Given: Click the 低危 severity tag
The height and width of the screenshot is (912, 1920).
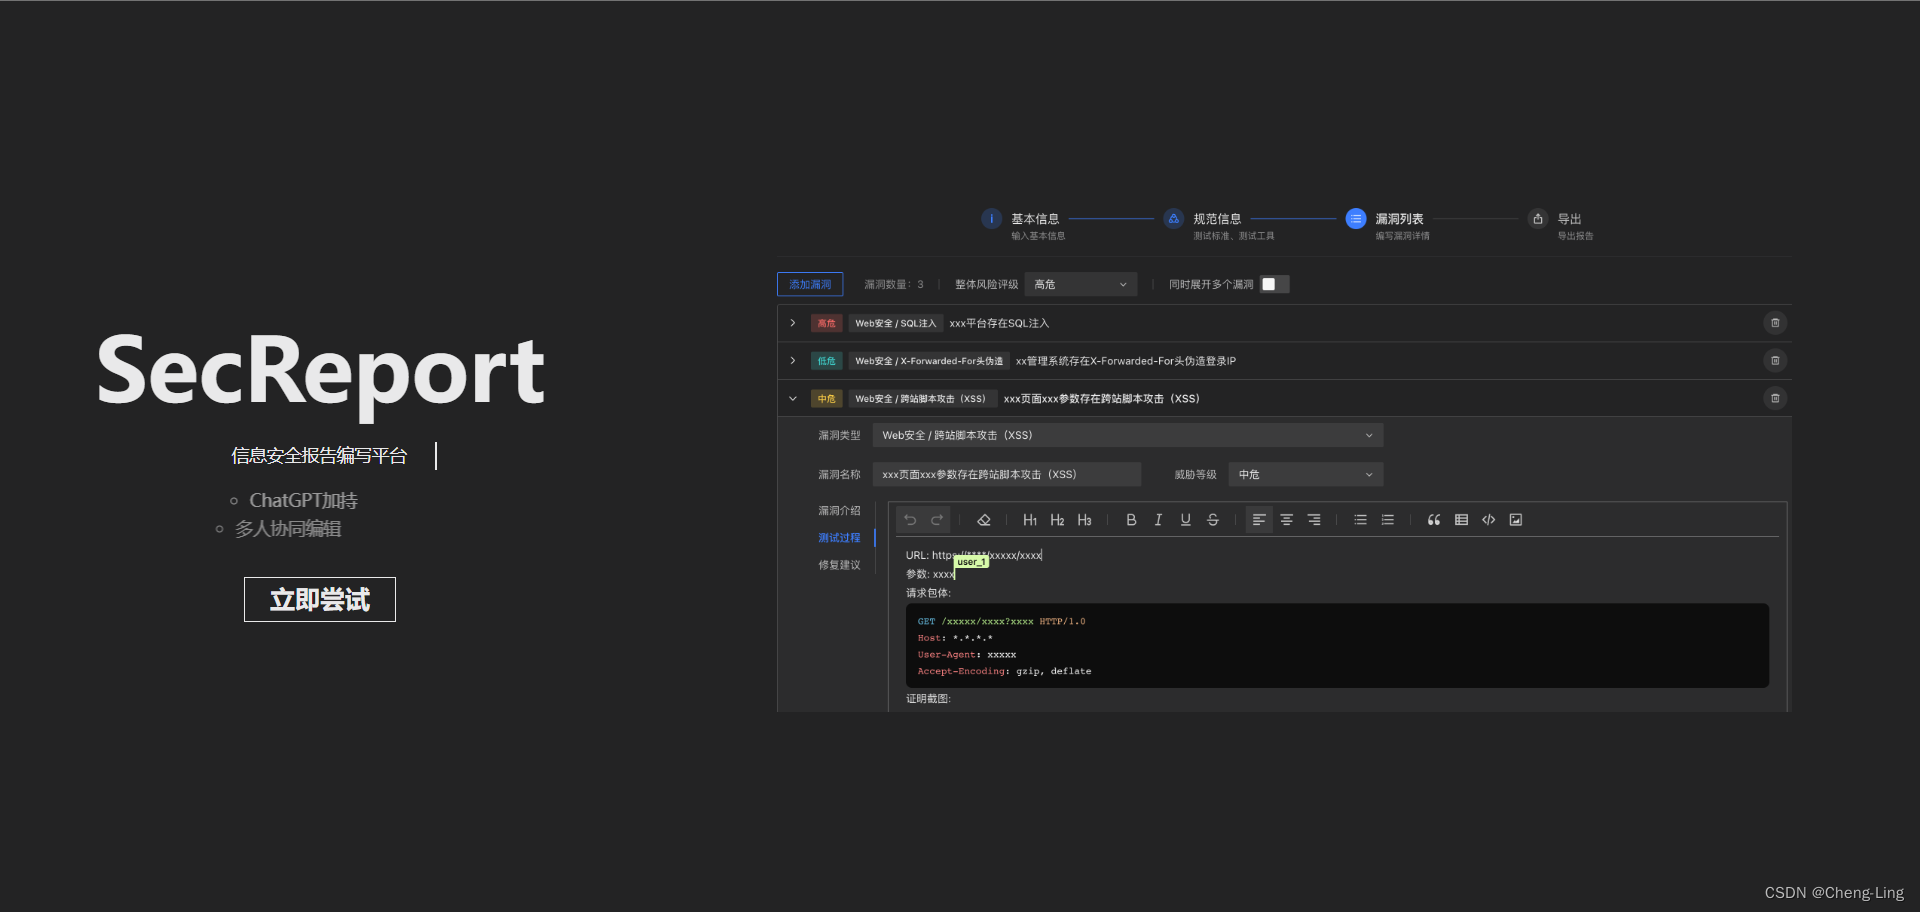Looking at the screenshot, I should click(x=826, y=361).
